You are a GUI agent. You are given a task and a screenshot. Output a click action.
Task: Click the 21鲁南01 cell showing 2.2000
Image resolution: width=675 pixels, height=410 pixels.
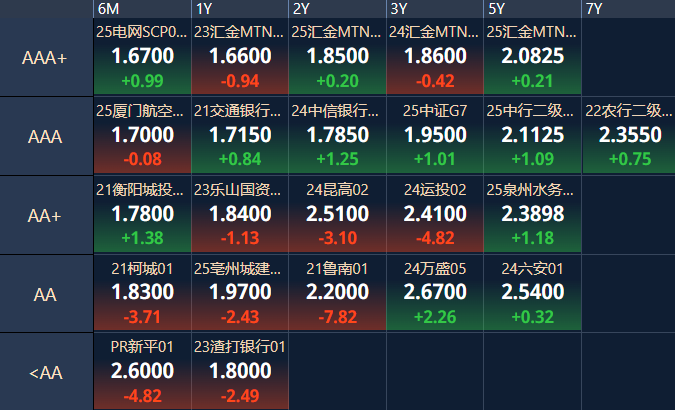click(x=337, y=293)
